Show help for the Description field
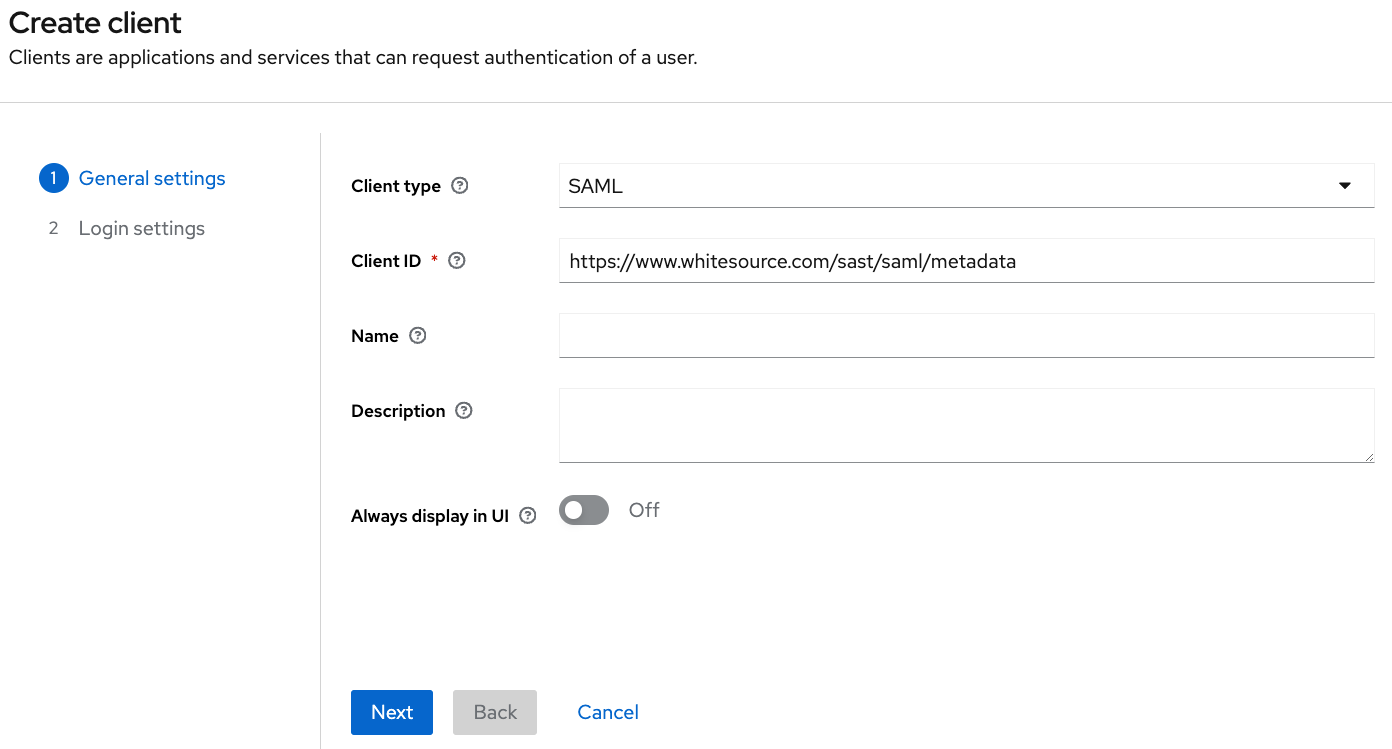The width and height of the screenshot is (1392, 749). pos(464,411)
